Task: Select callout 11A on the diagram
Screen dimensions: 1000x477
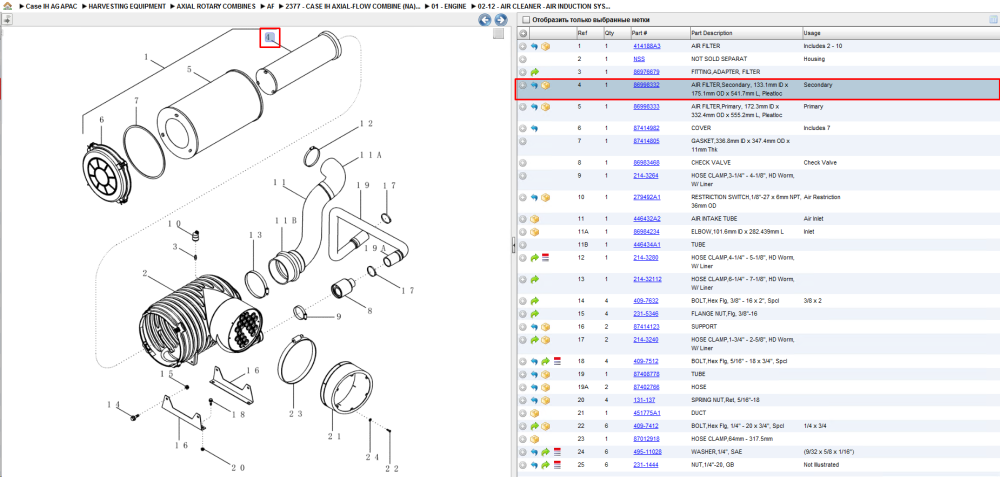Action: (x=371, y=155)
